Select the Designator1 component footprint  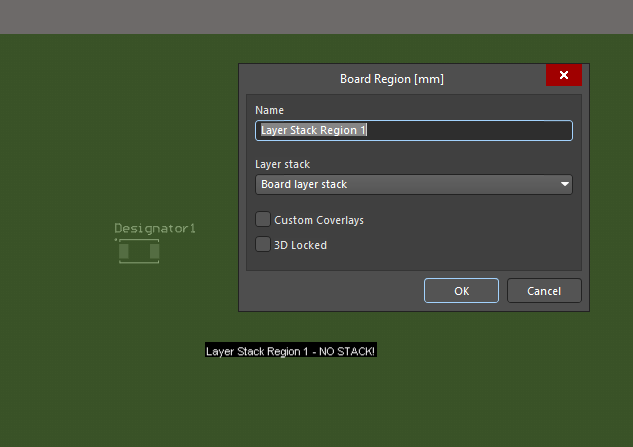pos(138,251)
